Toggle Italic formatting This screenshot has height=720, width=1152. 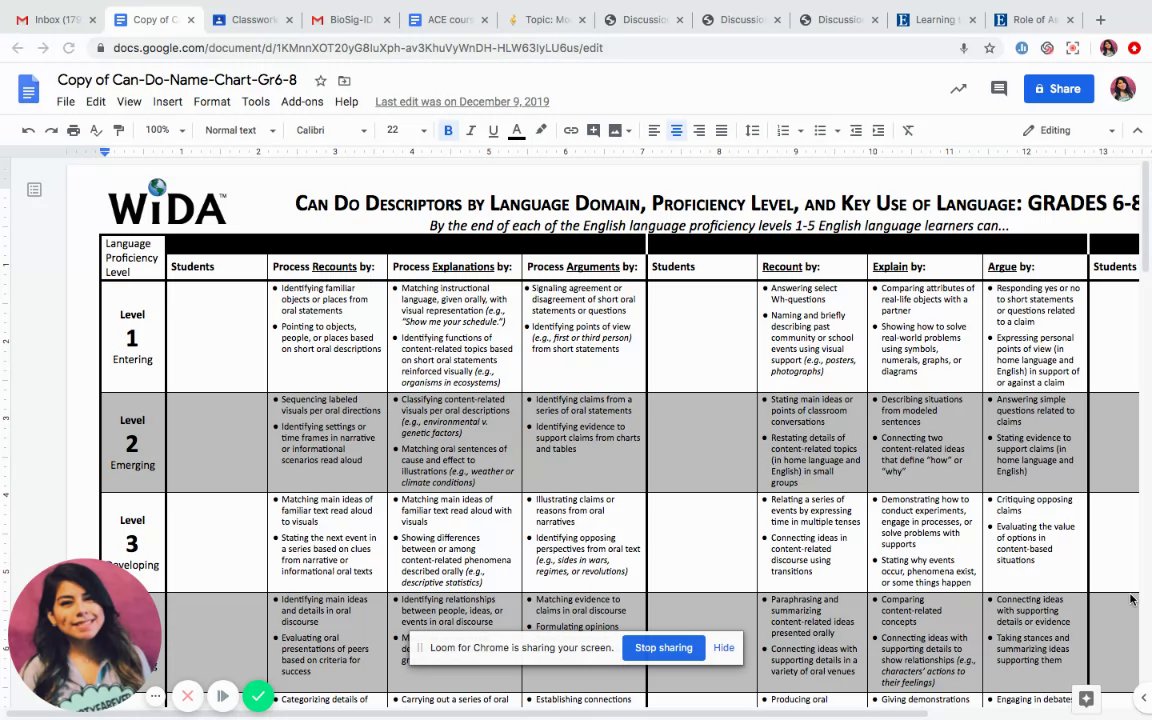click(x=471, y=130)
